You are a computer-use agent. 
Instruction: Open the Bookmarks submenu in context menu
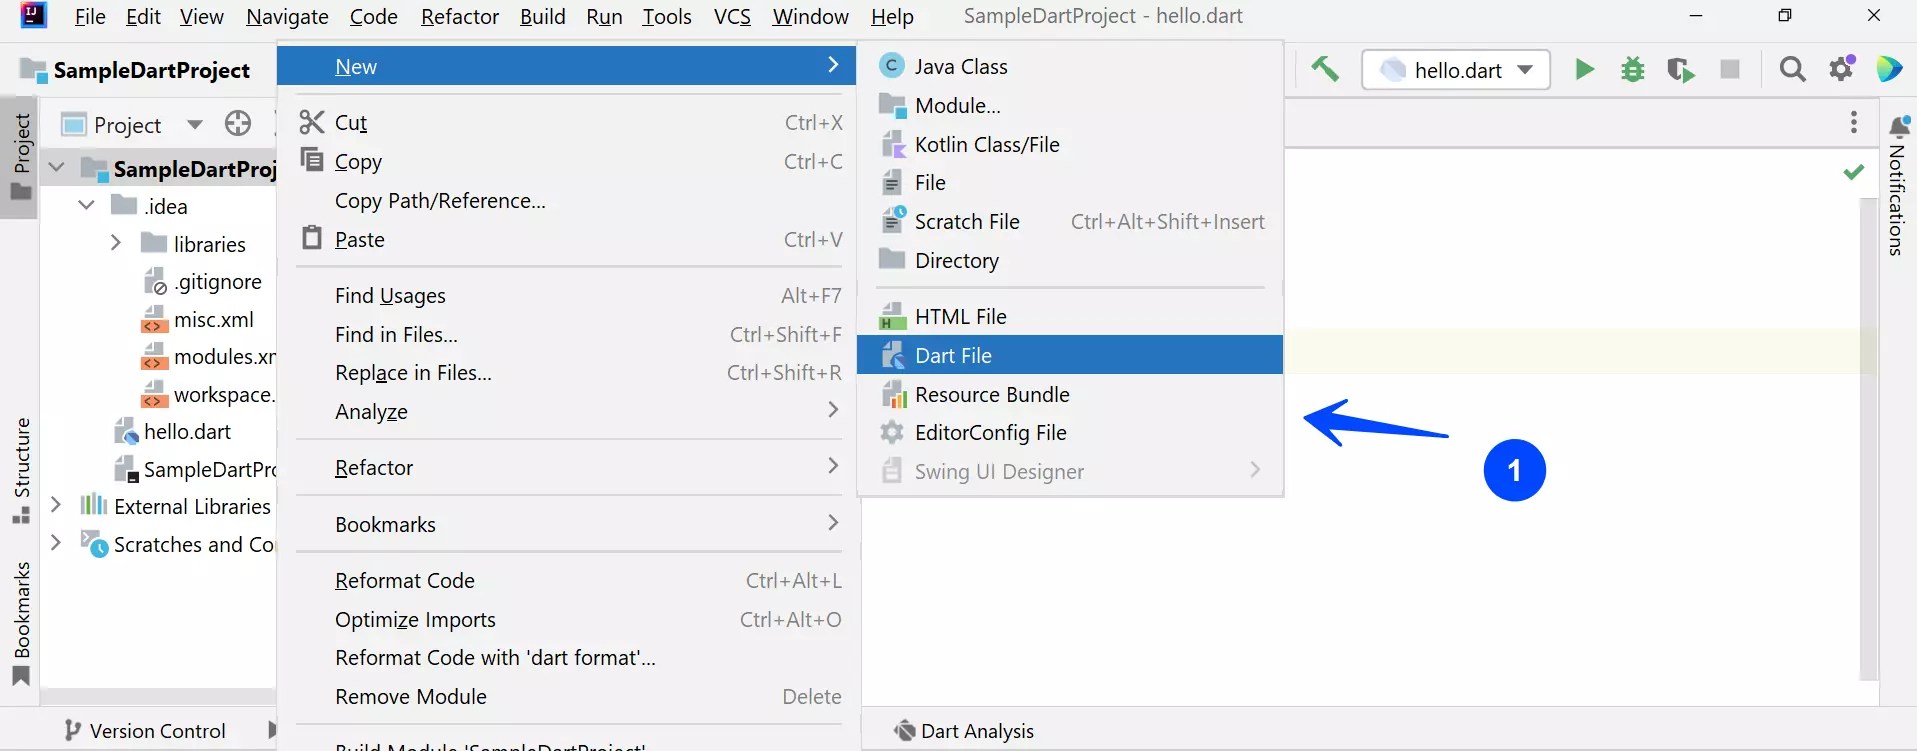pos(569,524)
